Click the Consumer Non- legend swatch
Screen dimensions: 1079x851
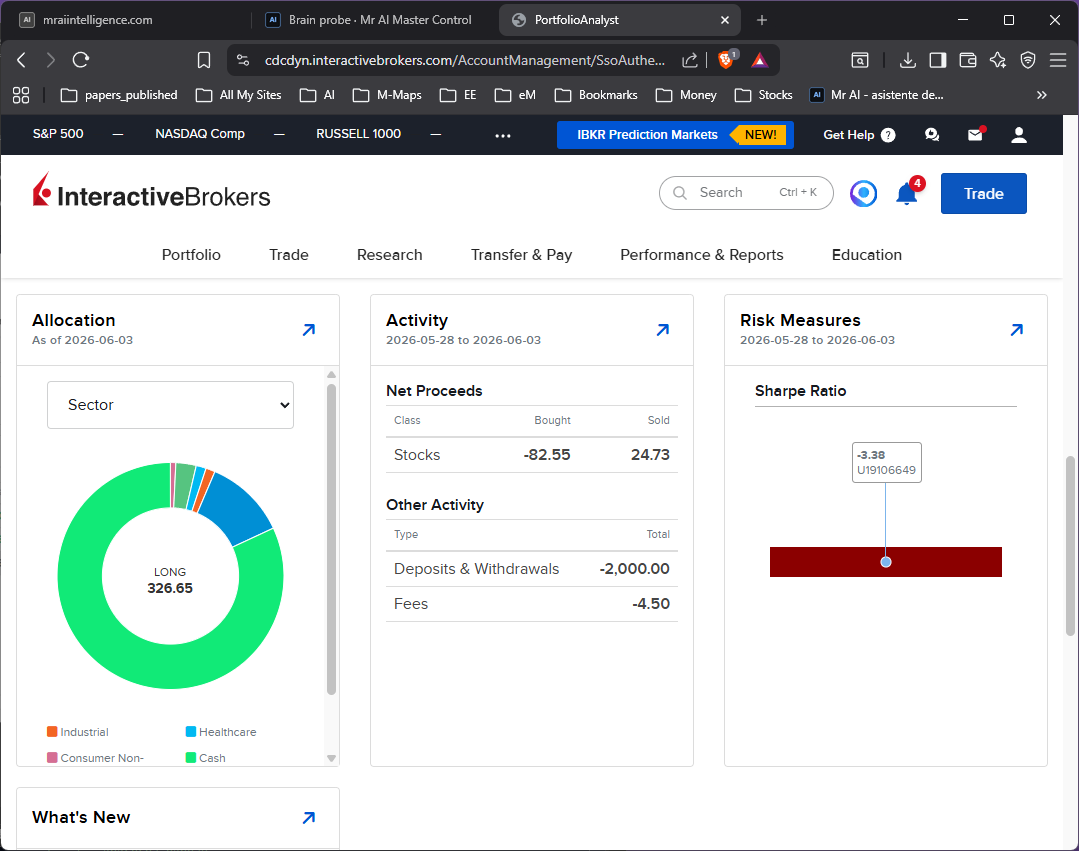pos(52,757)
